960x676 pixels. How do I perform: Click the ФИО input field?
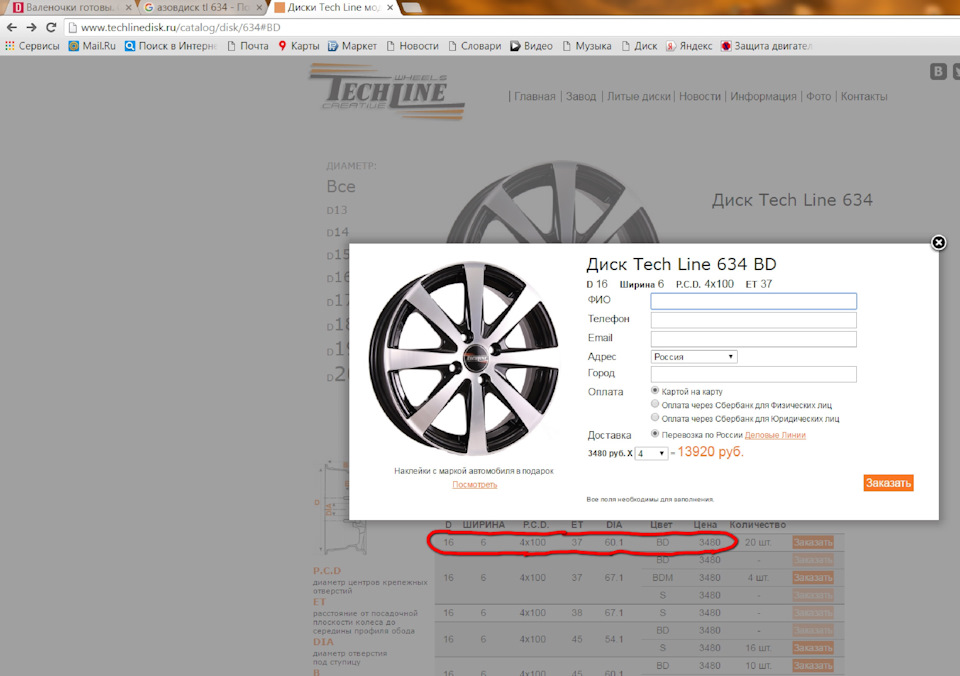[753, 301]
